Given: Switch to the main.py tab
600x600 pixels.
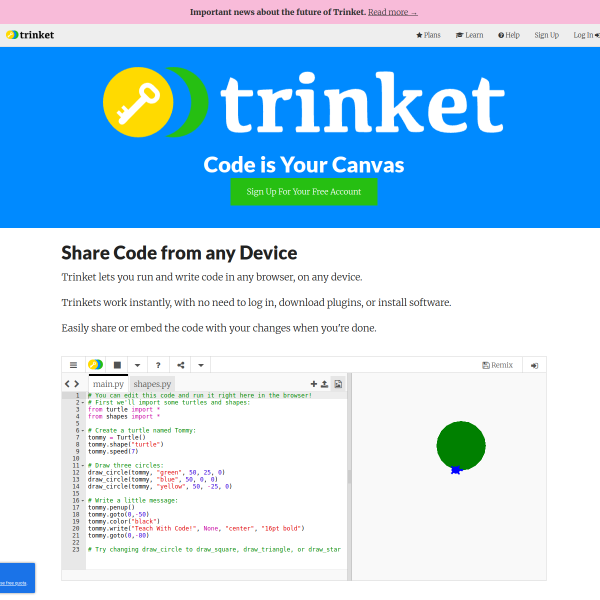Looking at the screenshot, I should click(108, 383).
